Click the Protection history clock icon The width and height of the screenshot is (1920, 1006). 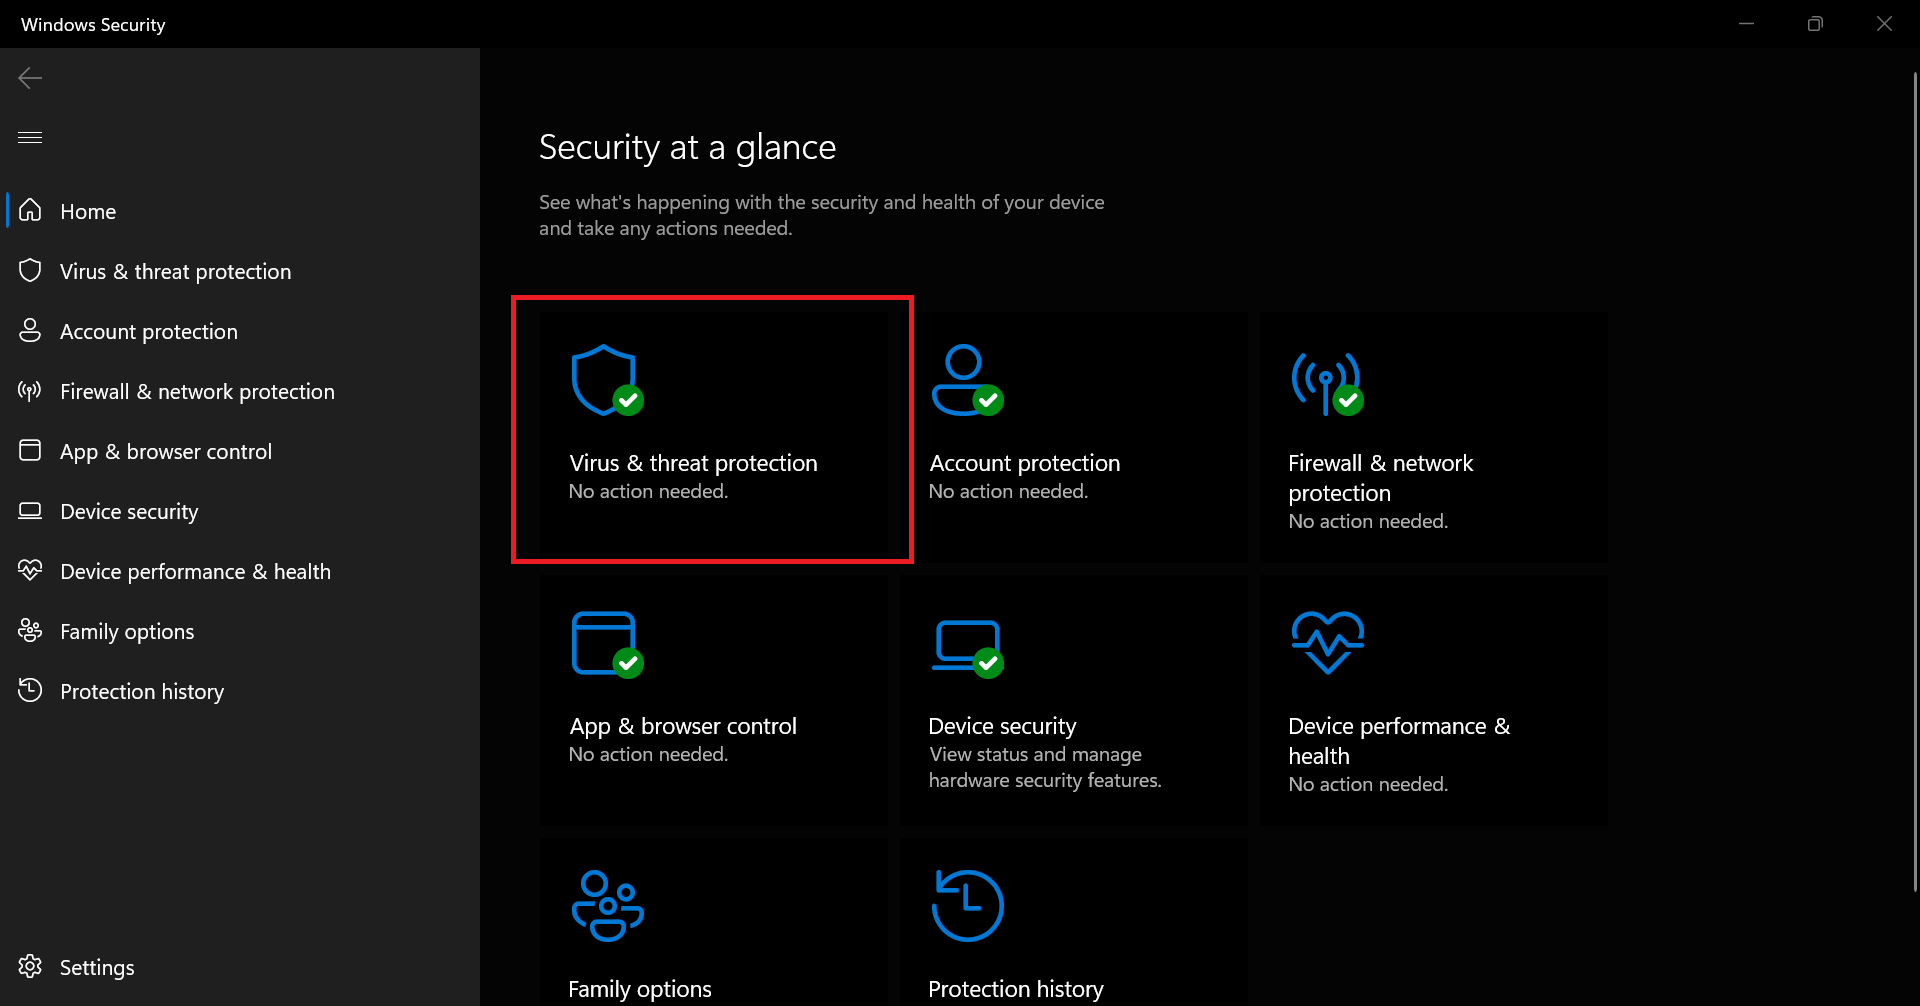(x=29, y=690)
